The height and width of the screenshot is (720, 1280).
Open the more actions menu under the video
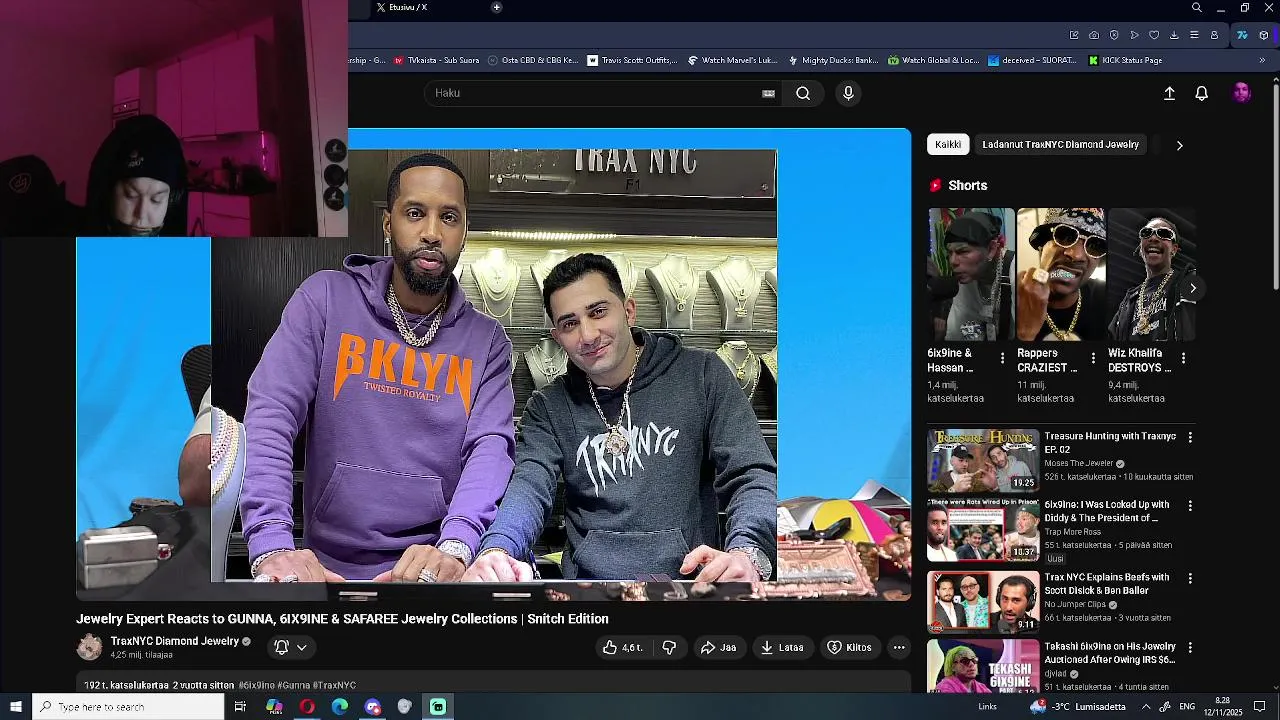[899, 647]
